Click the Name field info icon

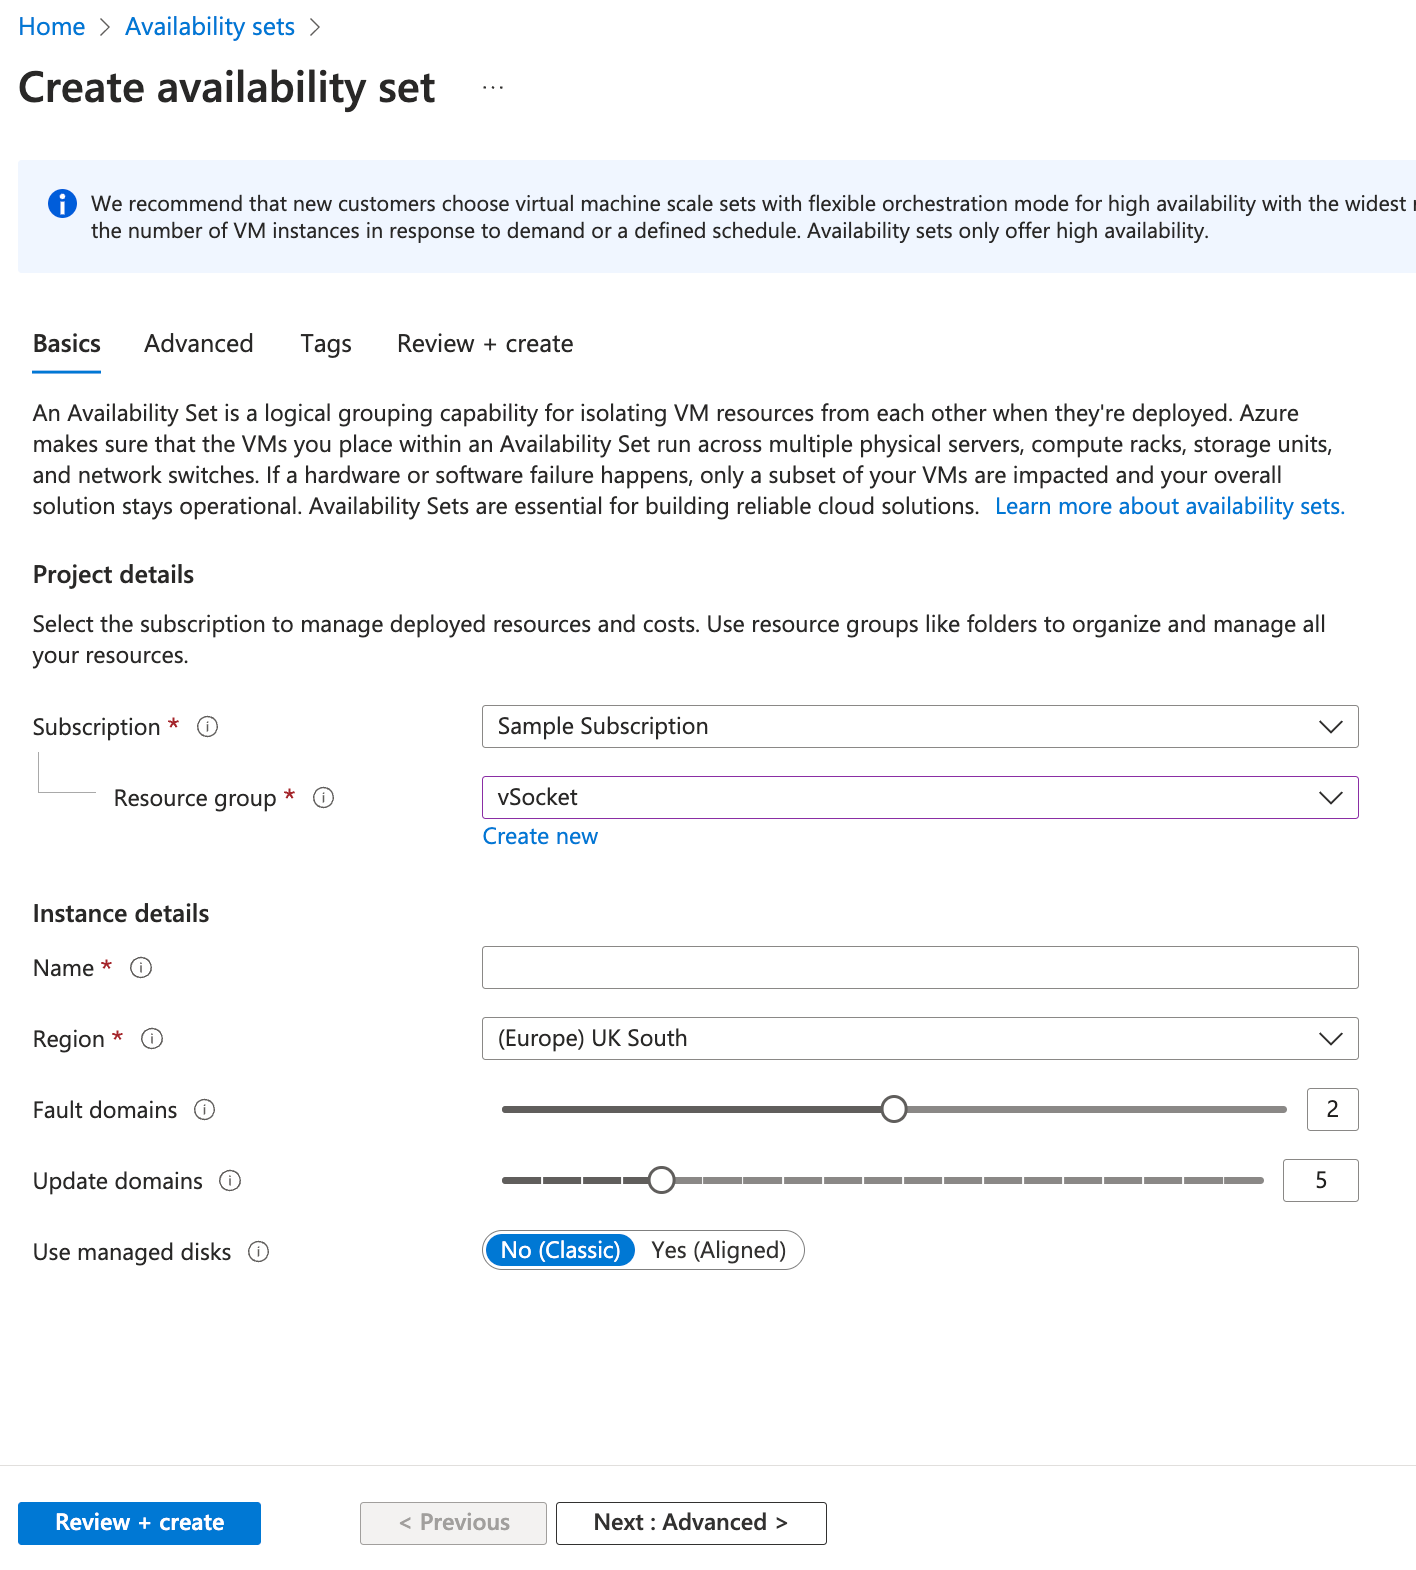pos(141,968)
